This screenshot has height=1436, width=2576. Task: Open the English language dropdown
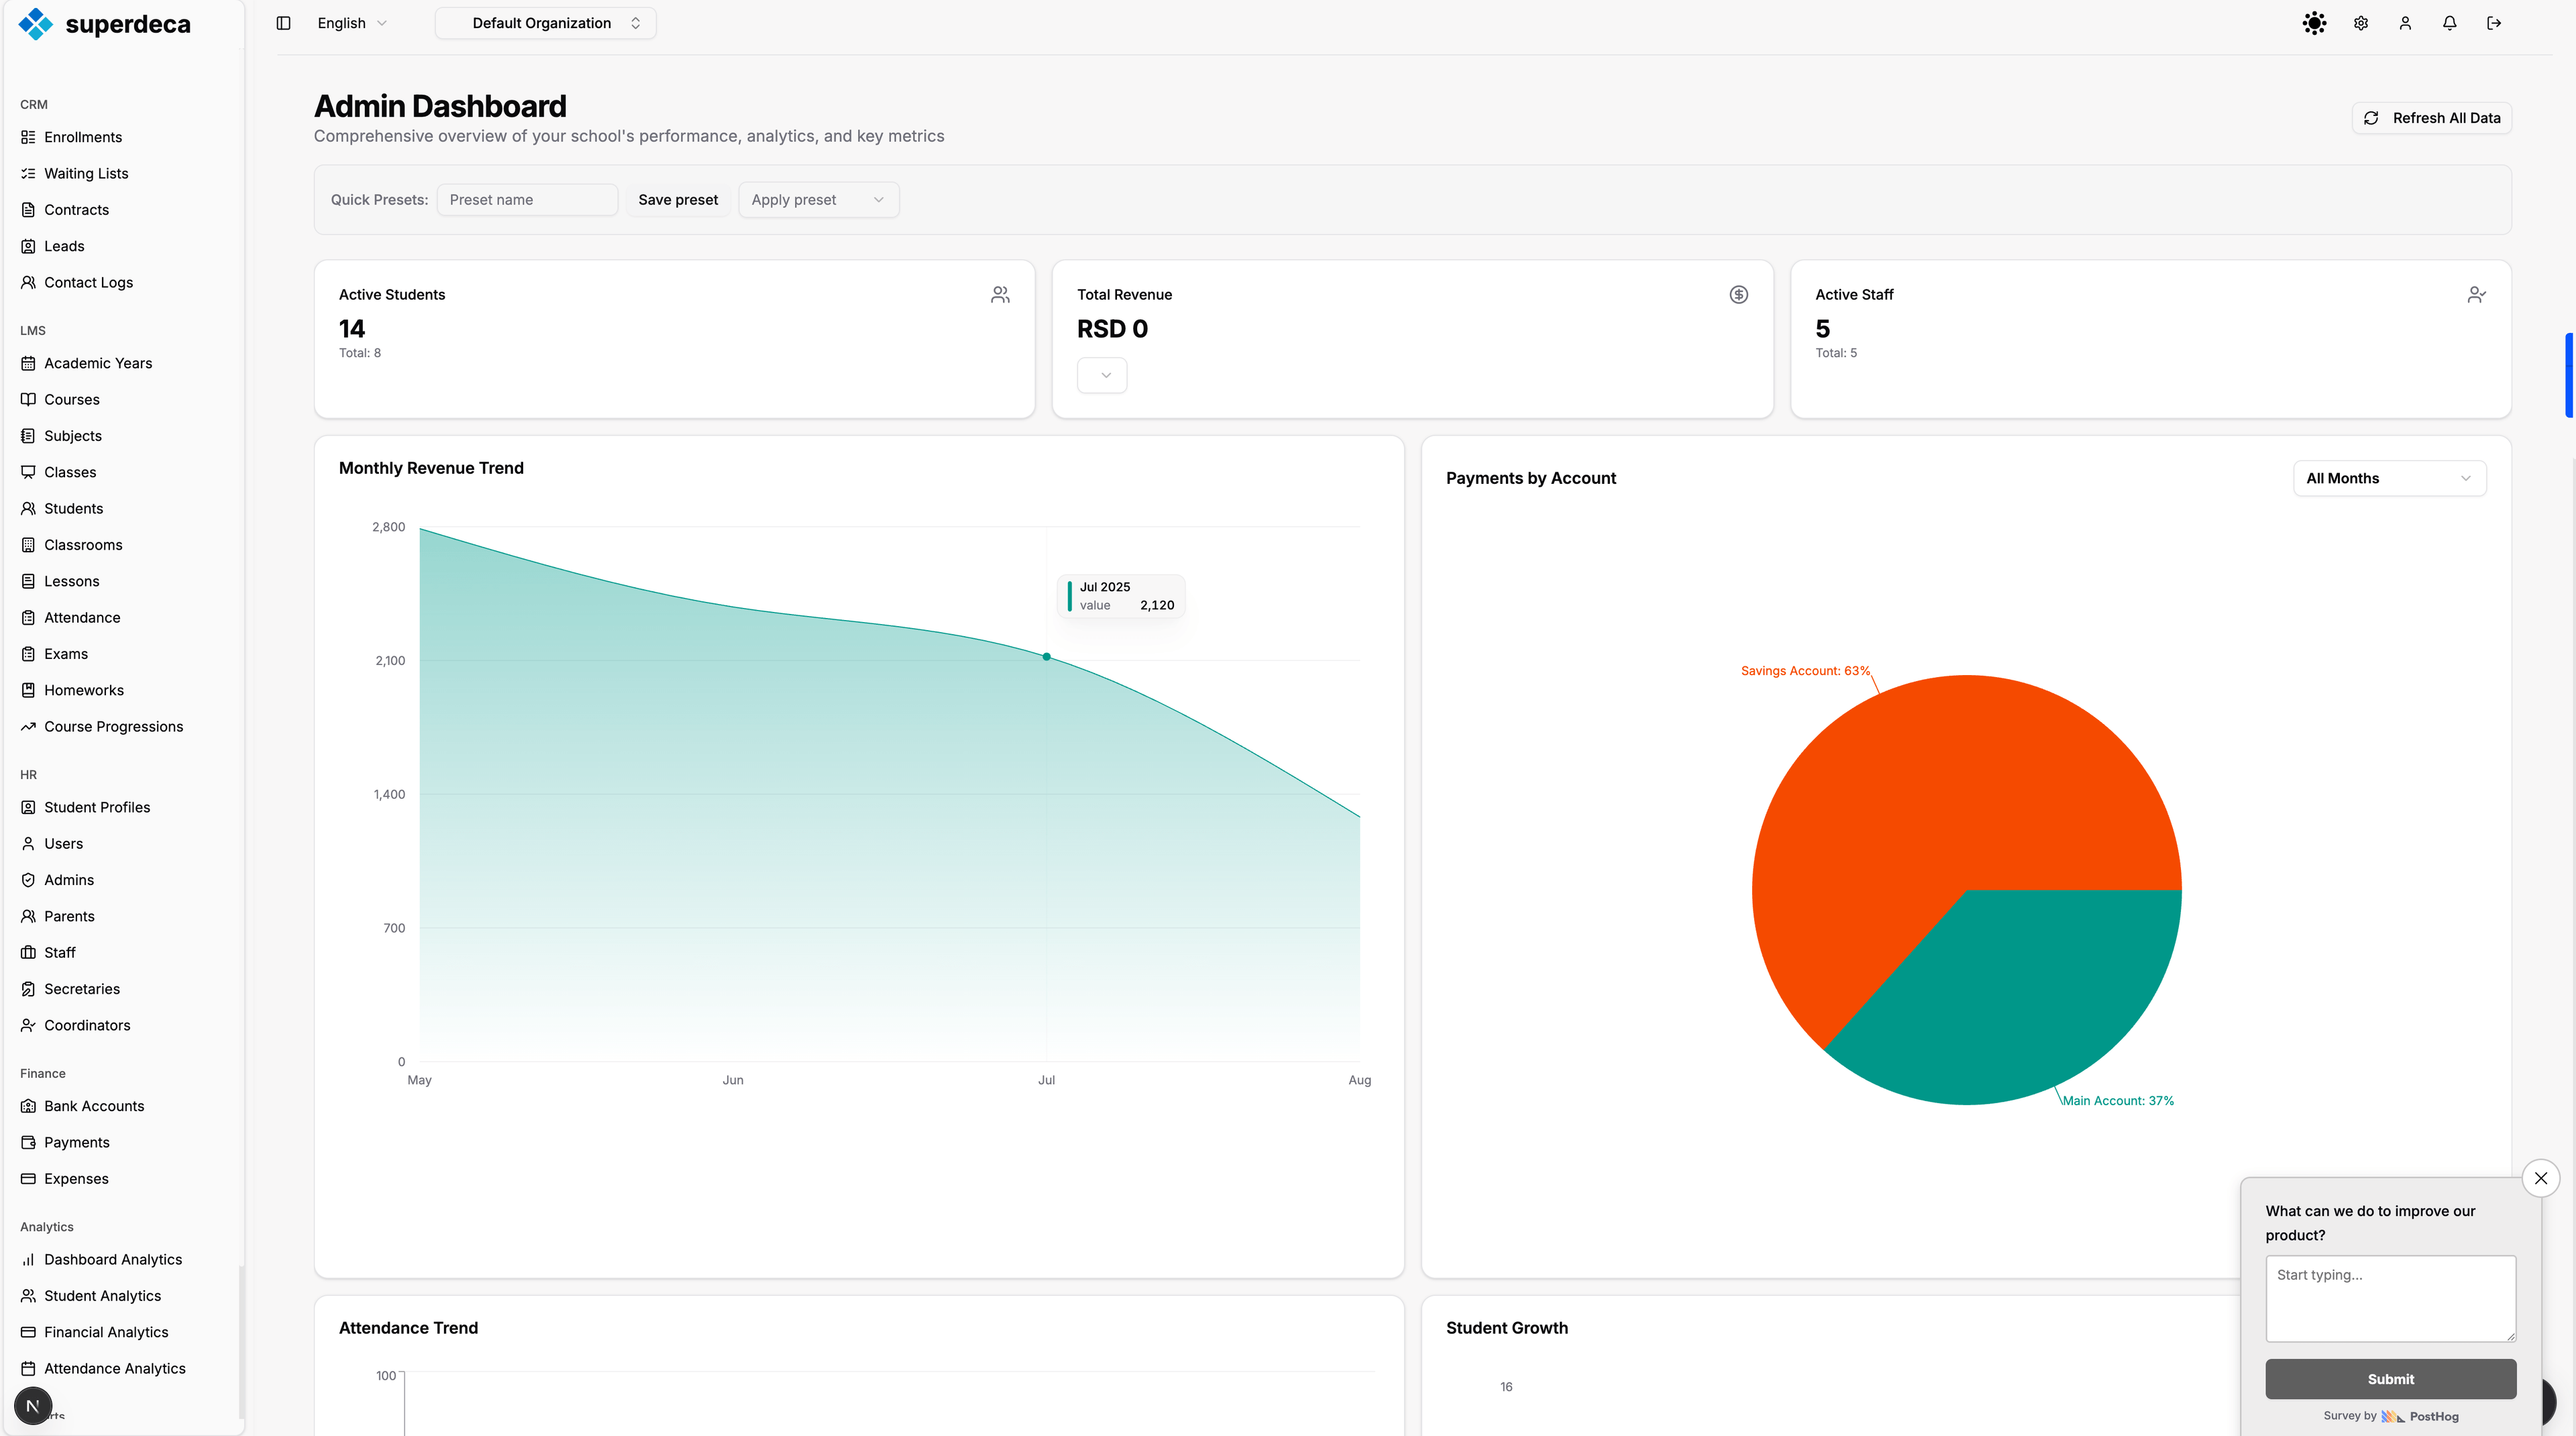pyautogui.click(x=352, y=23)
